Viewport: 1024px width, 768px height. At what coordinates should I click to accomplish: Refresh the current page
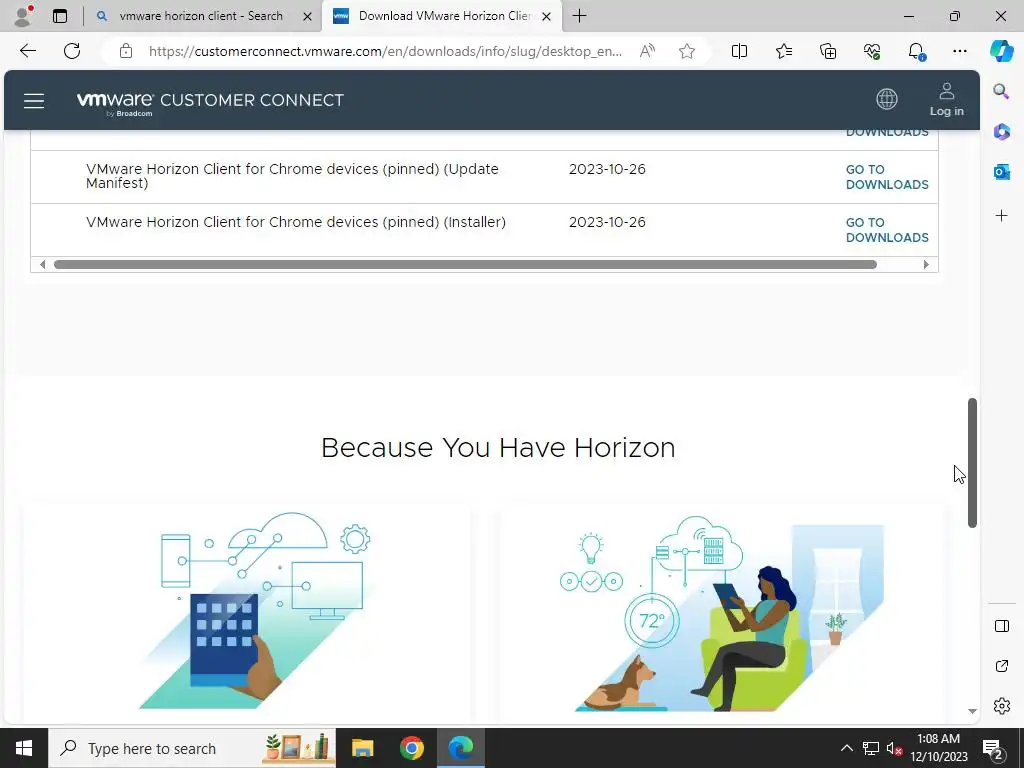(x=72, y=51)
